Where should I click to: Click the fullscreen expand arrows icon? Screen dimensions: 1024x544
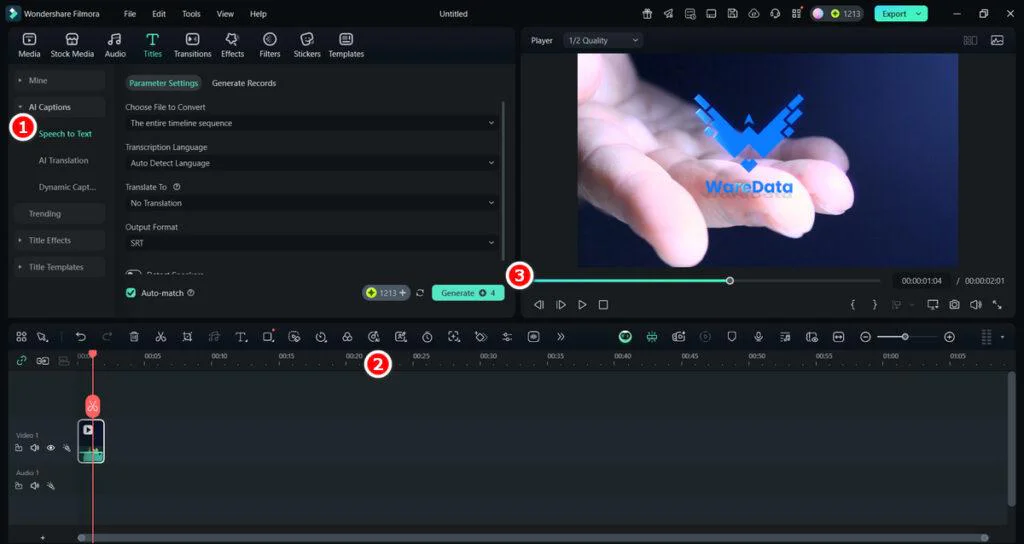coord(997,305)
